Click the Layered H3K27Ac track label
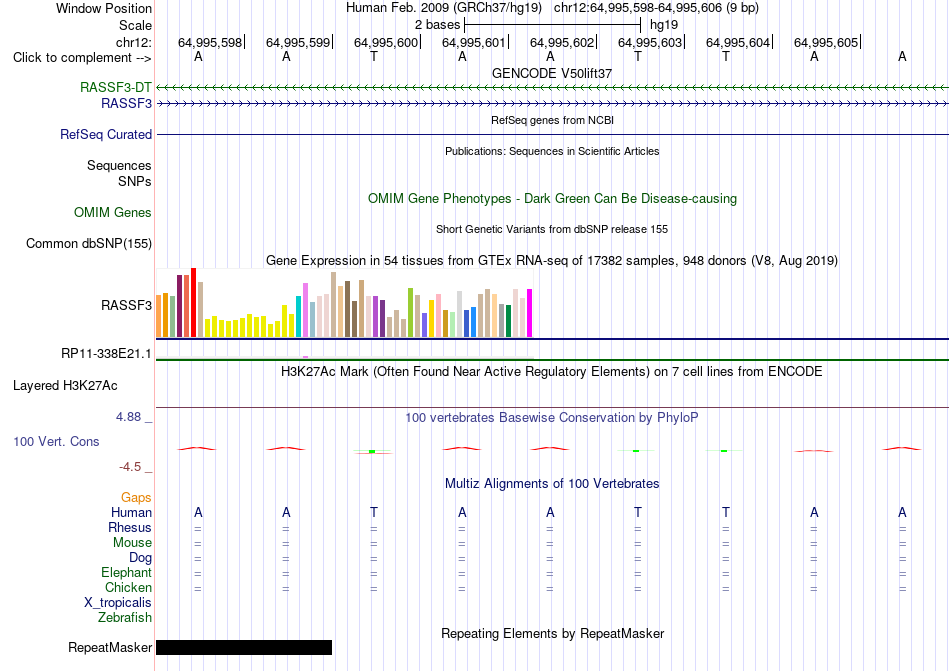Viewport: 950px width, 671px height. click(65, 386)
